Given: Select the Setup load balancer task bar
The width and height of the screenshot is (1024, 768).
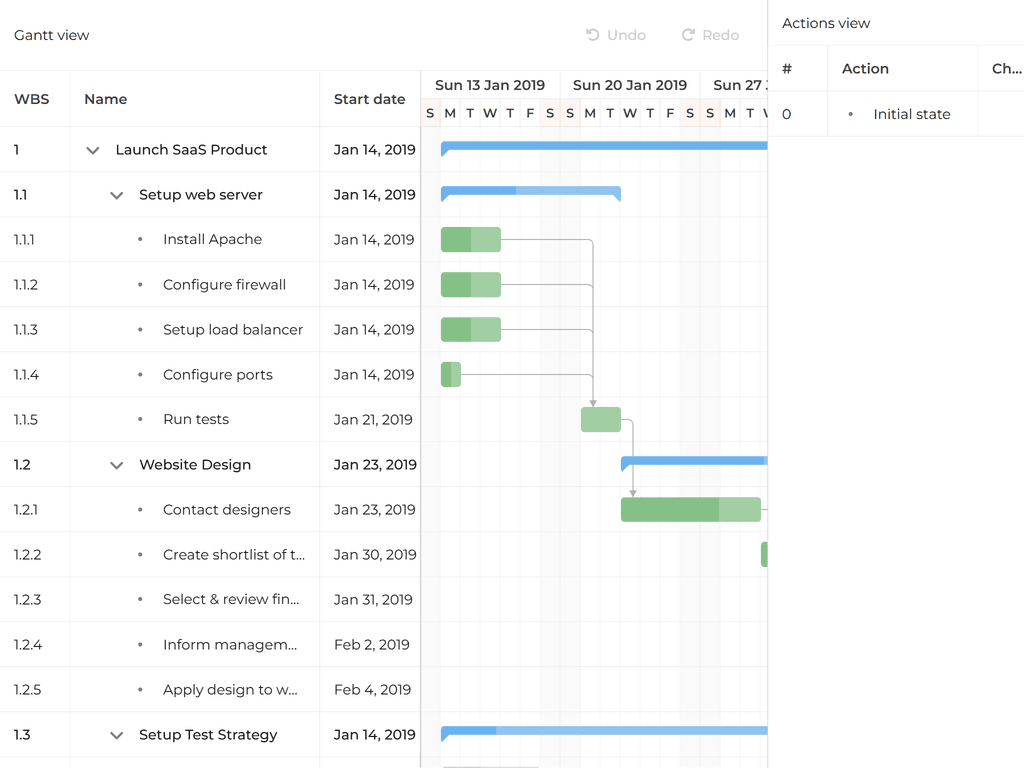Looking at the screenshot, I should [471, 330].
